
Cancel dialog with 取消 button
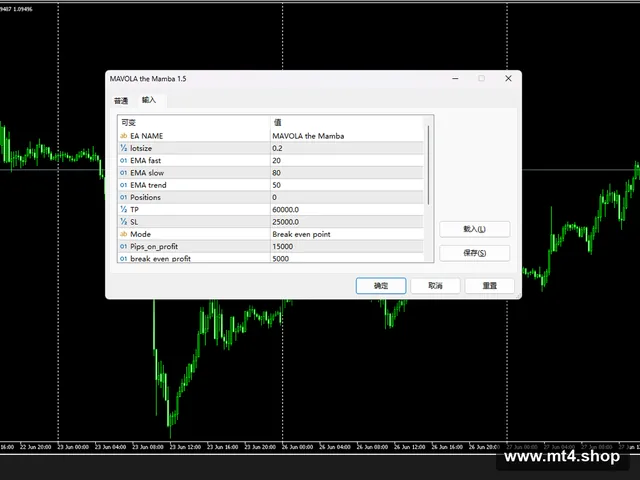[435, 286]
